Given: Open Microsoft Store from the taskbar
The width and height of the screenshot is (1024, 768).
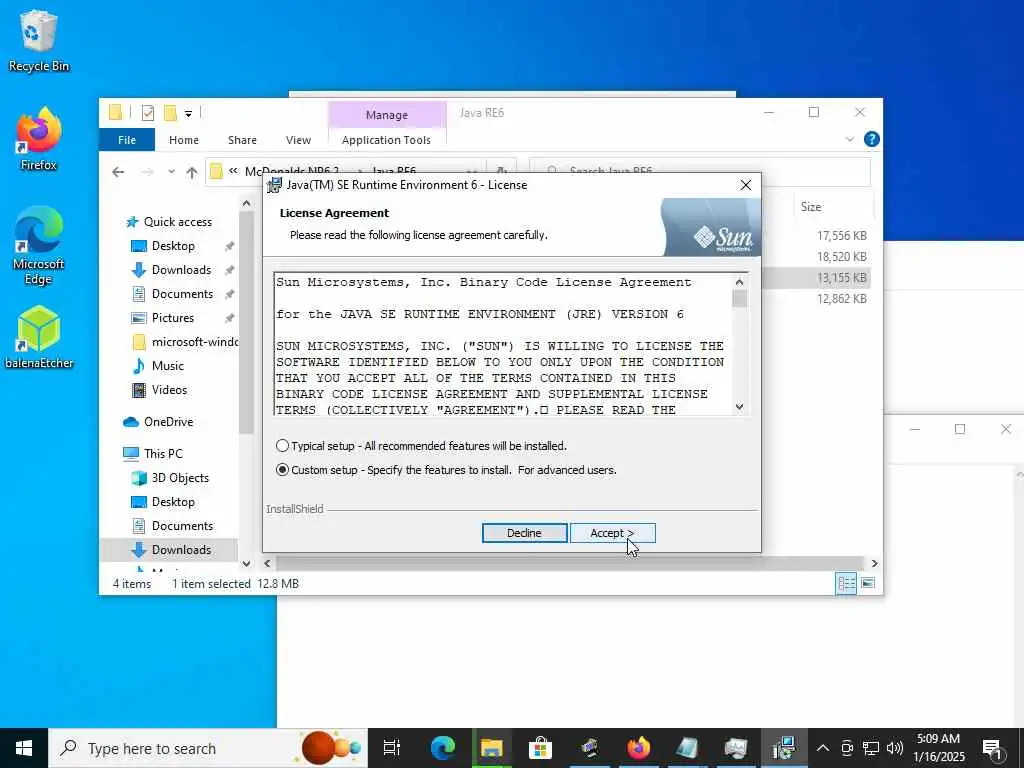Looking at the screenshot, I should coord(541,748).
